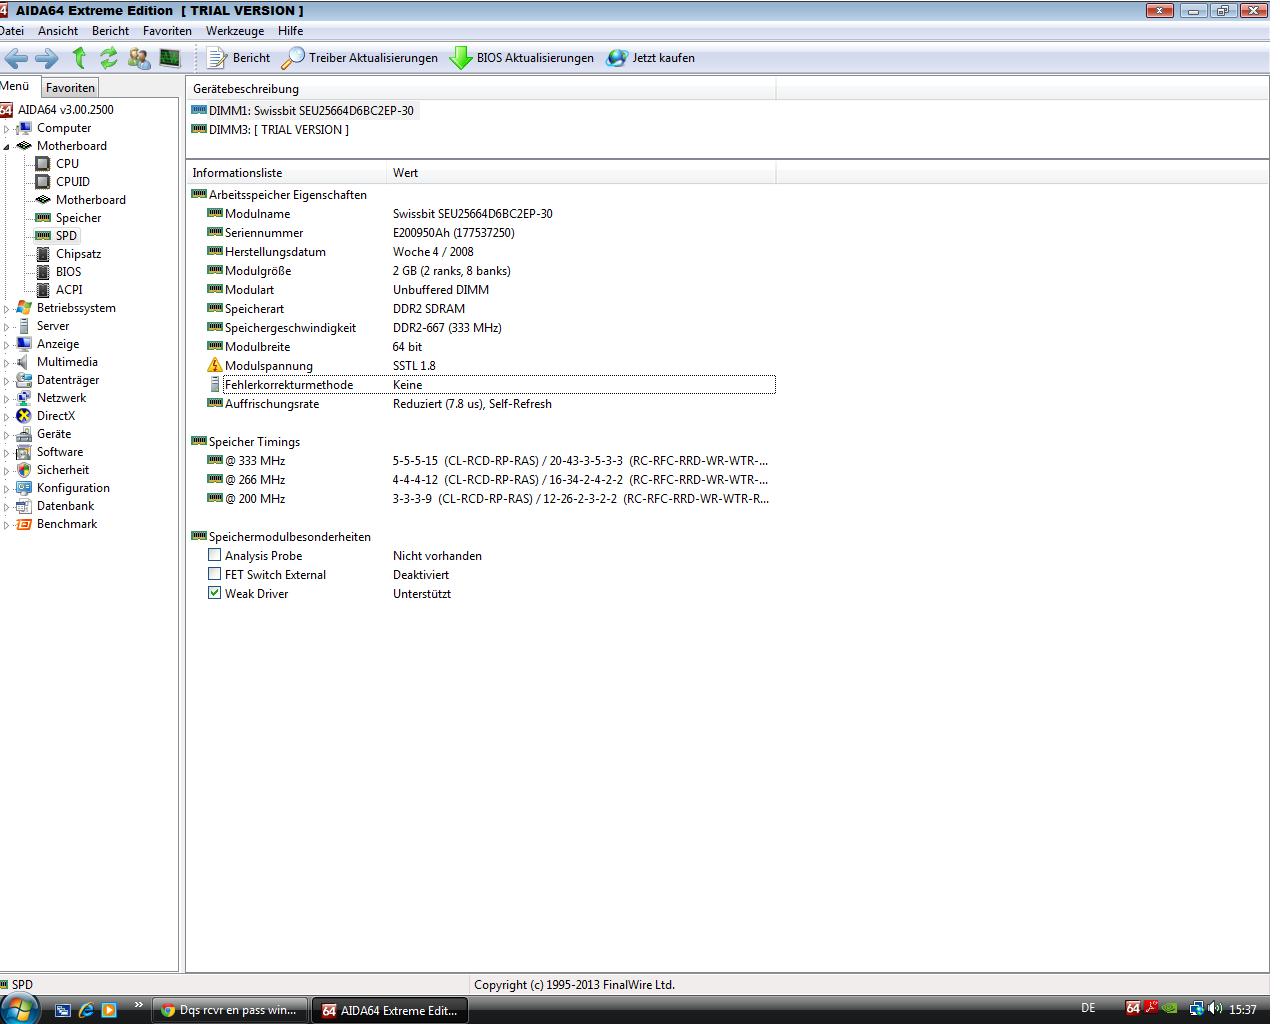Click the Software category icon
The width and height of the screenshot is (1280, 1024).
click(x=24, y=452)
